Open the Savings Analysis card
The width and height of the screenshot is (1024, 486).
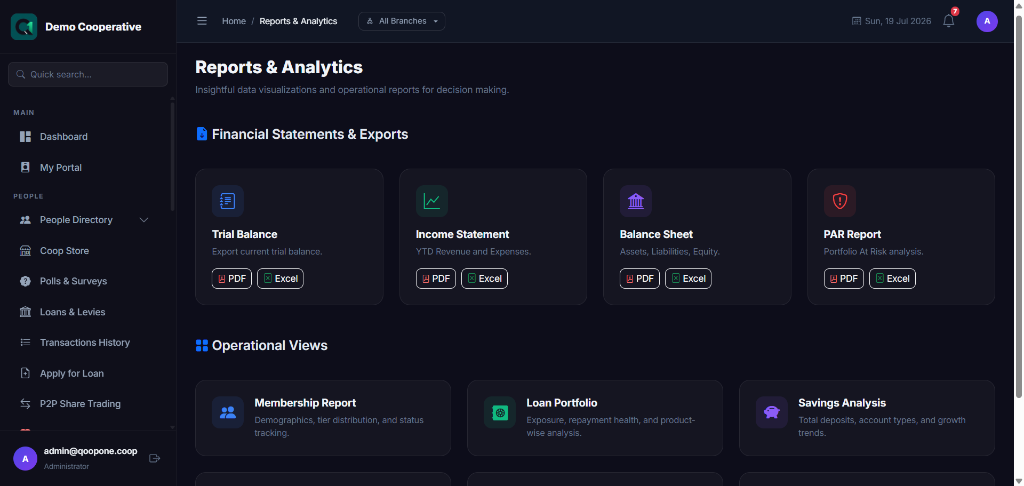867,418
